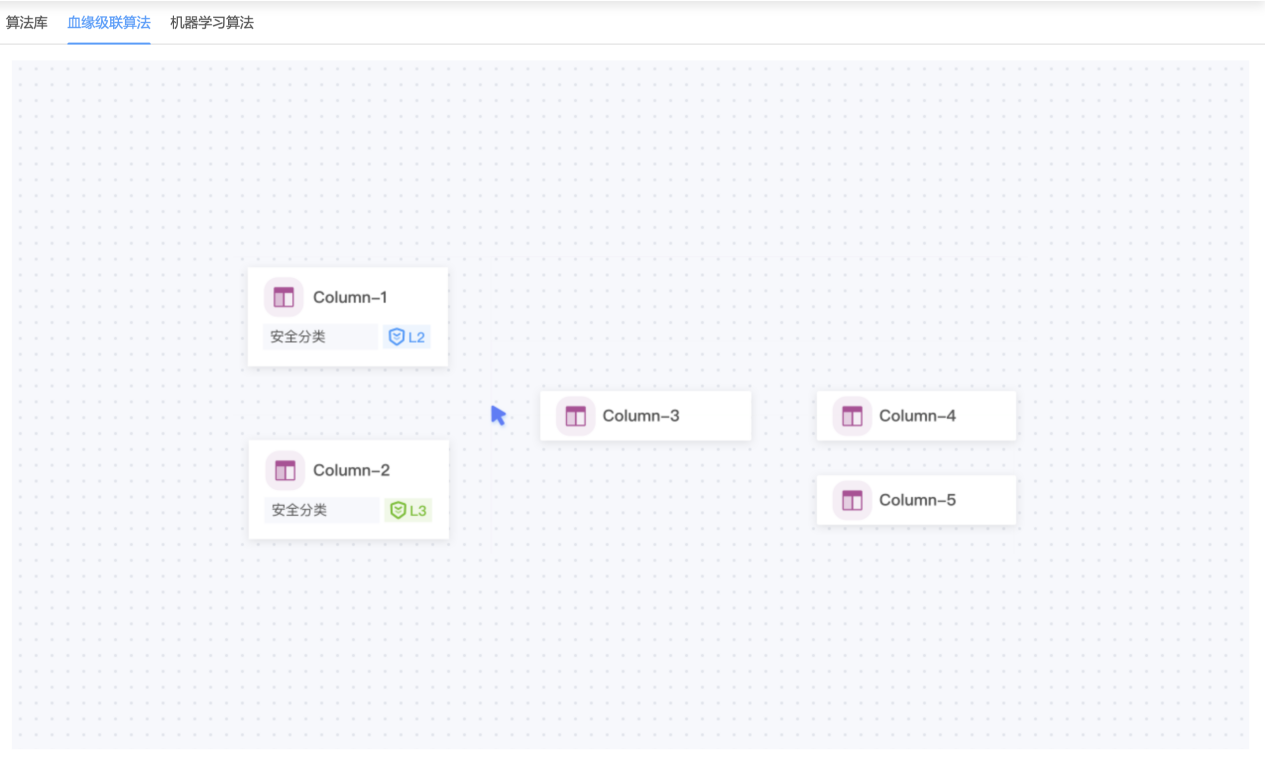Click 安全分类 field in Column-2 card
Screen dimensions: 1265x765
(322, 510)
